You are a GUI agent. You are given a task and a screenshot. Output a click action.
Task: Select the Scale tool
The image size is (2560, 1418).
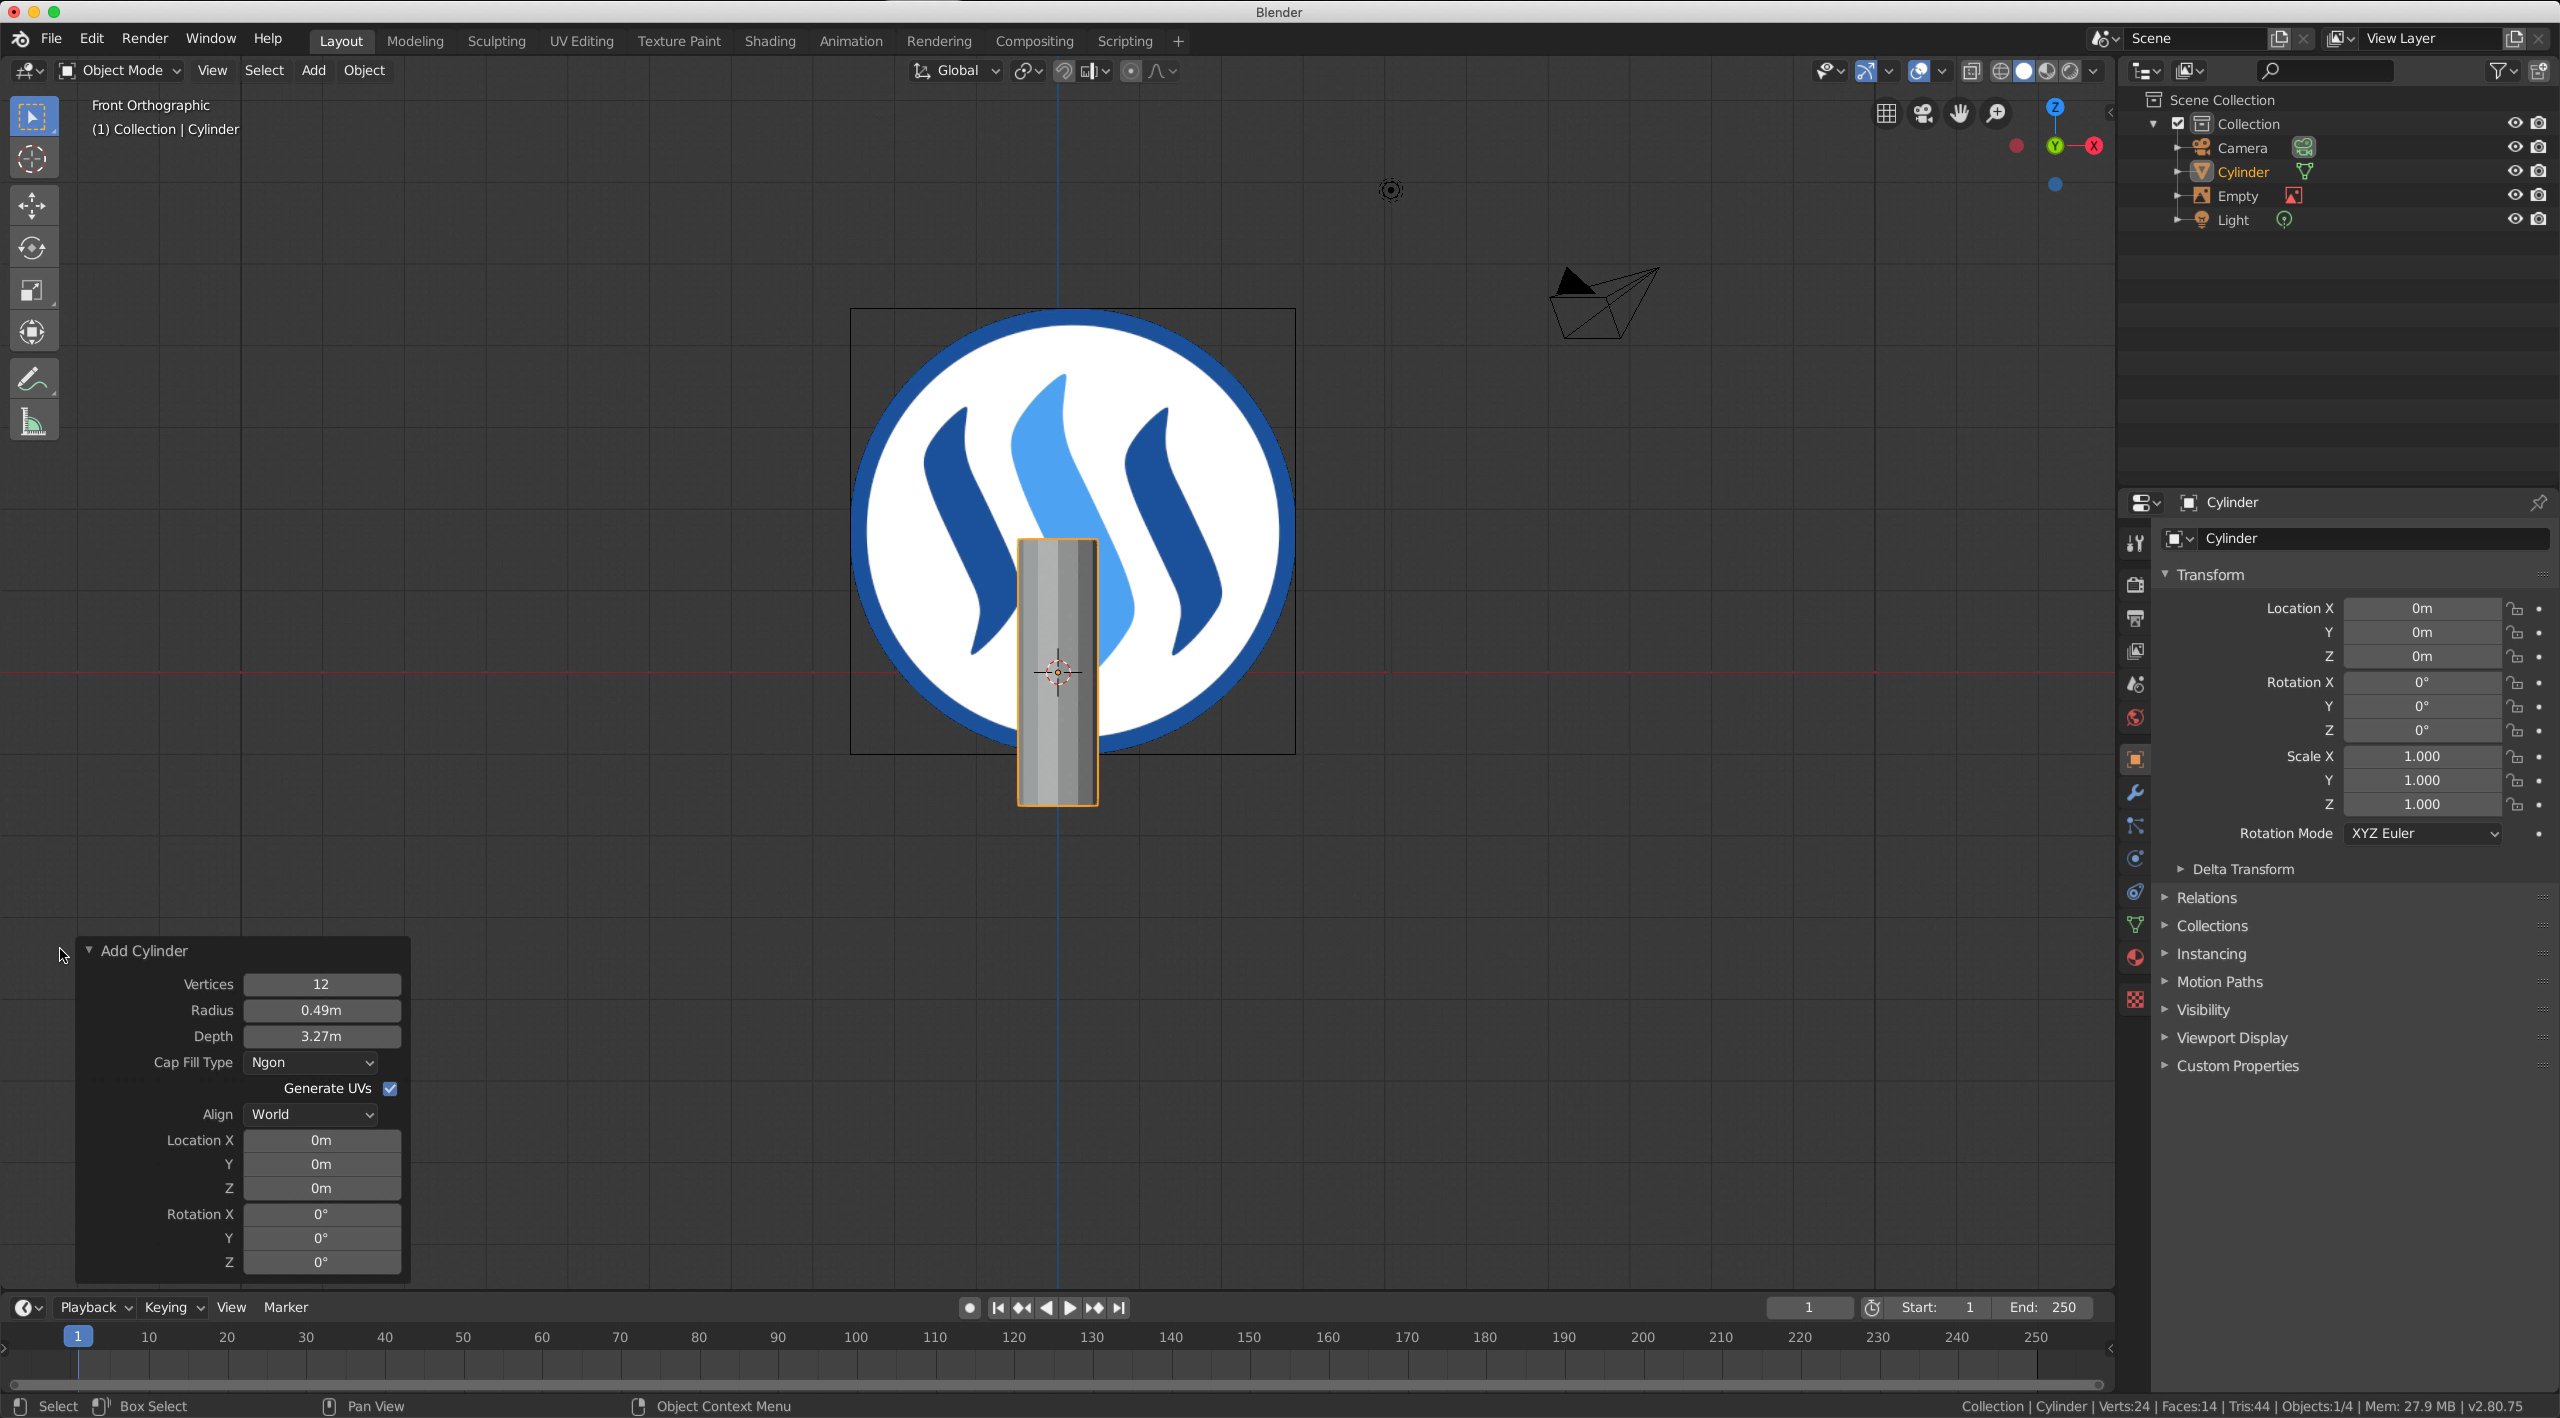coord(32,290)
